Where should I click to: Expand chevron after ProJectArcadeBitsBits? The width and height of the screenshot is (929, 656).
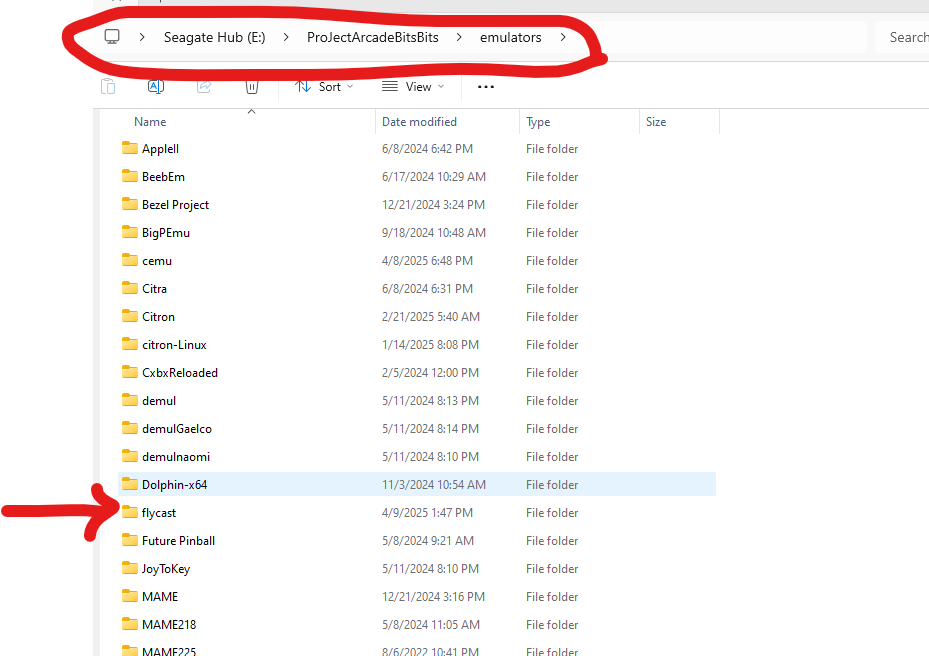click(x=459, y=37)
